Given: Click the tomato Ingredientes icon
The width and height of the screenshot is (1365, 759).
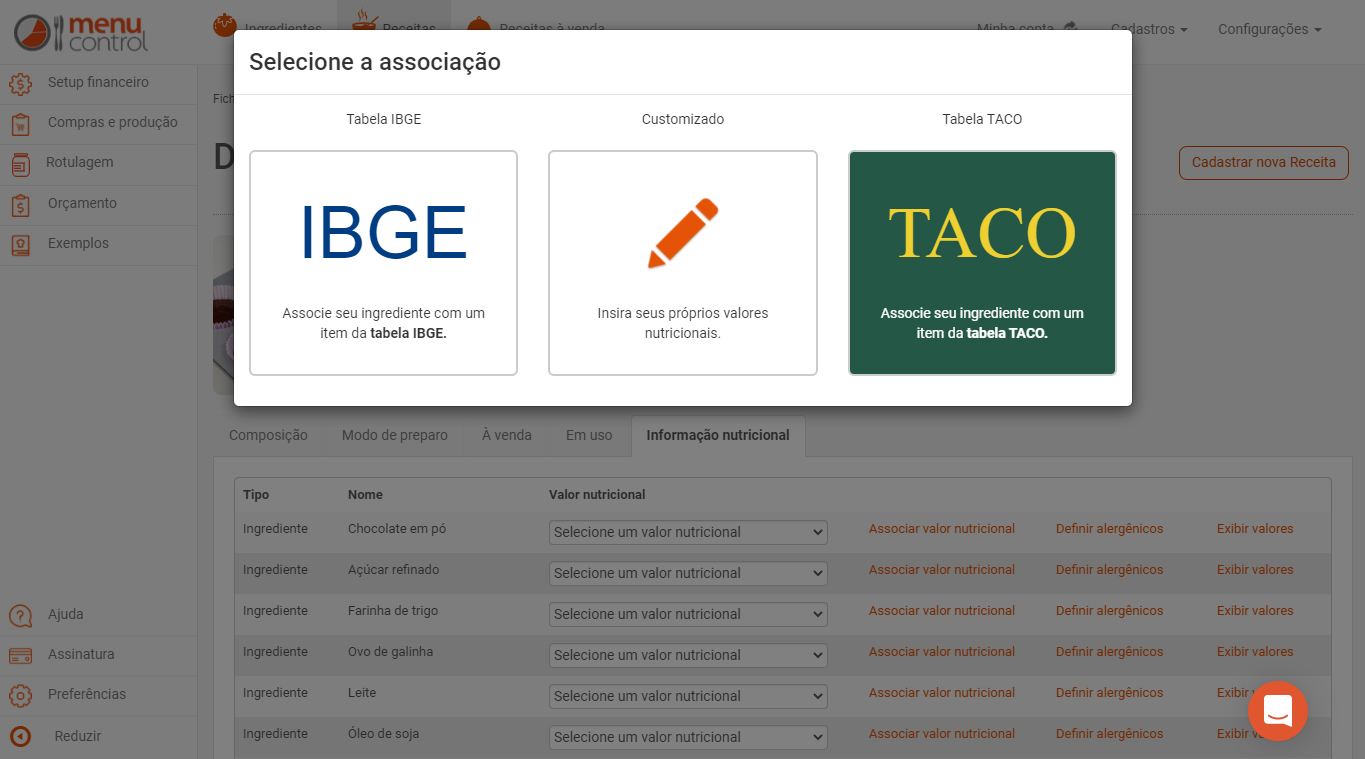Looking at the screenshot, I should click(224, 27).
